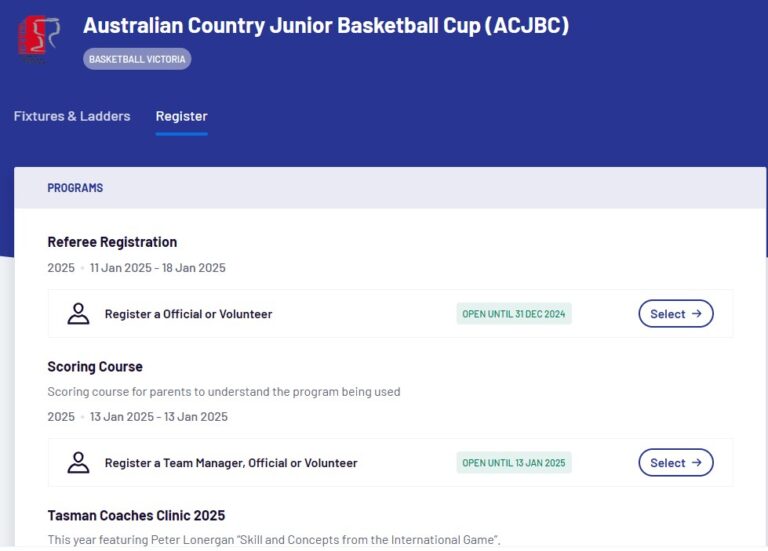Click the BASKETBALL VICTORIA badge

[137, 59]
